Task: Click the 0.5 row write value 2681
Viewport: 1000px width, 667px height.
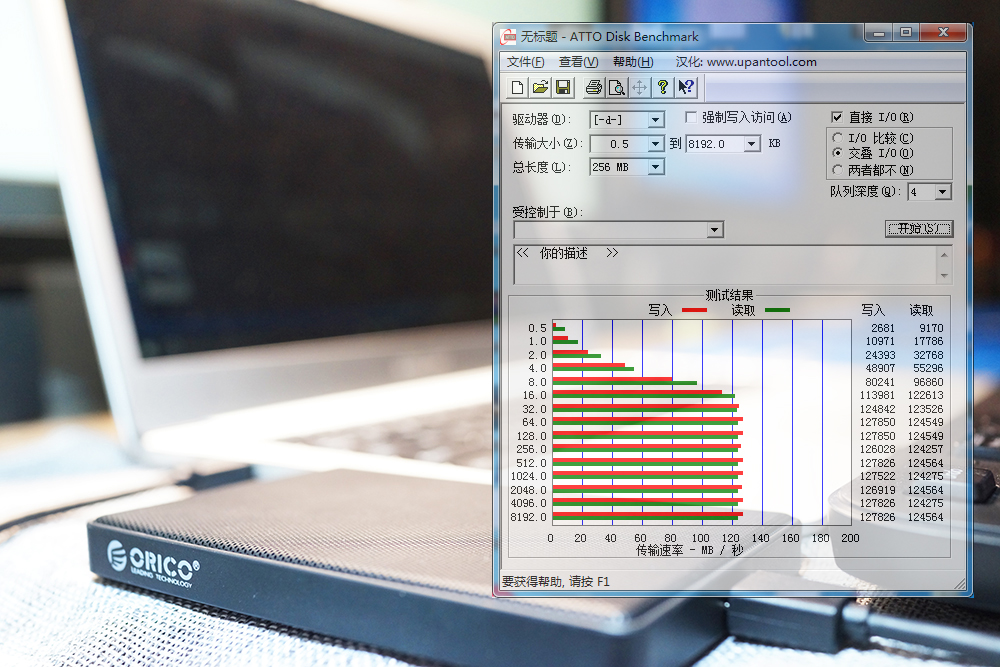Action: pyautogui.click(x=883, y=328)
